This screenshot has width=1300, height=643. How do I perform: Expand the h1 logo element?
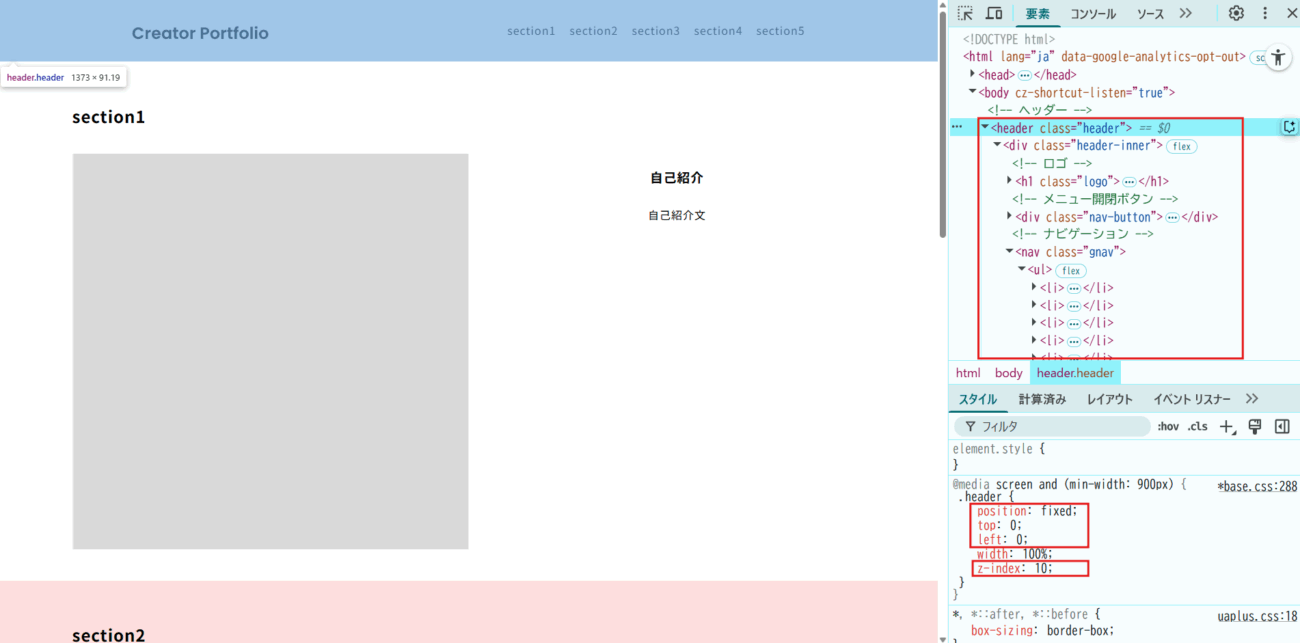1009,181
